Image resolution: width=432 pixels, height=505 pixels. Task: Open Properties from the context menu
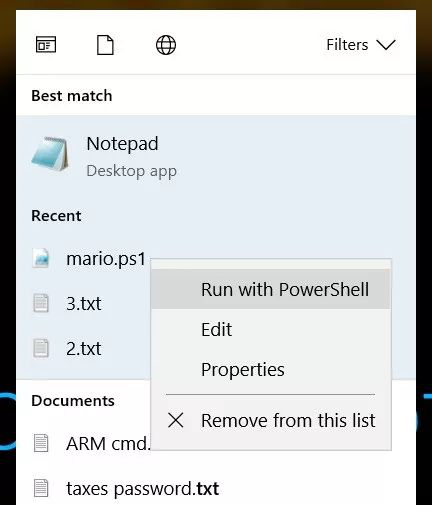coord(271,369)
